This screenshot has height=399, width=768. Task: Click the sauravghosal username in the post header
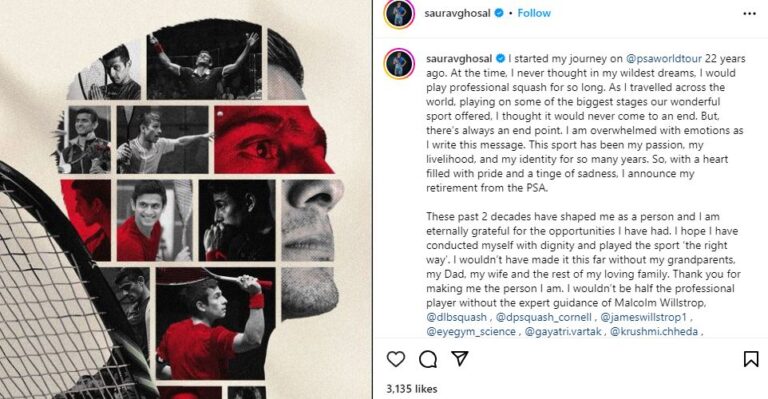click(457, 13)
